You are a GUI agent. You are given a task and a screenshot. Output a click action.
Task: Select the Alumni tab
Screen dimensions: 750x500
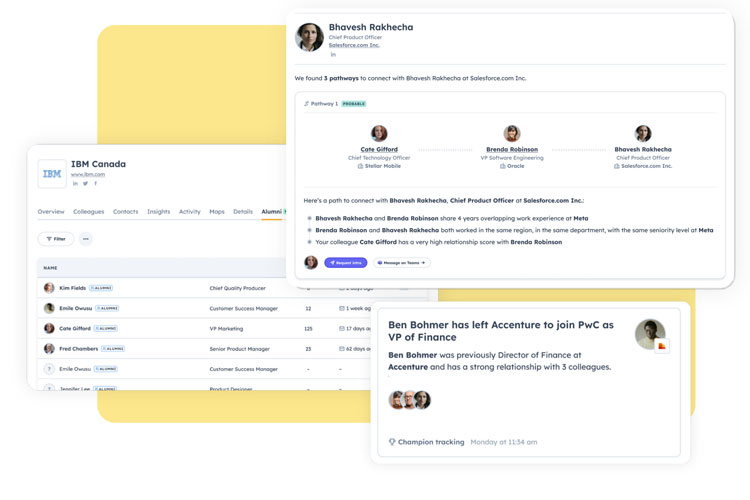(271, 211)
